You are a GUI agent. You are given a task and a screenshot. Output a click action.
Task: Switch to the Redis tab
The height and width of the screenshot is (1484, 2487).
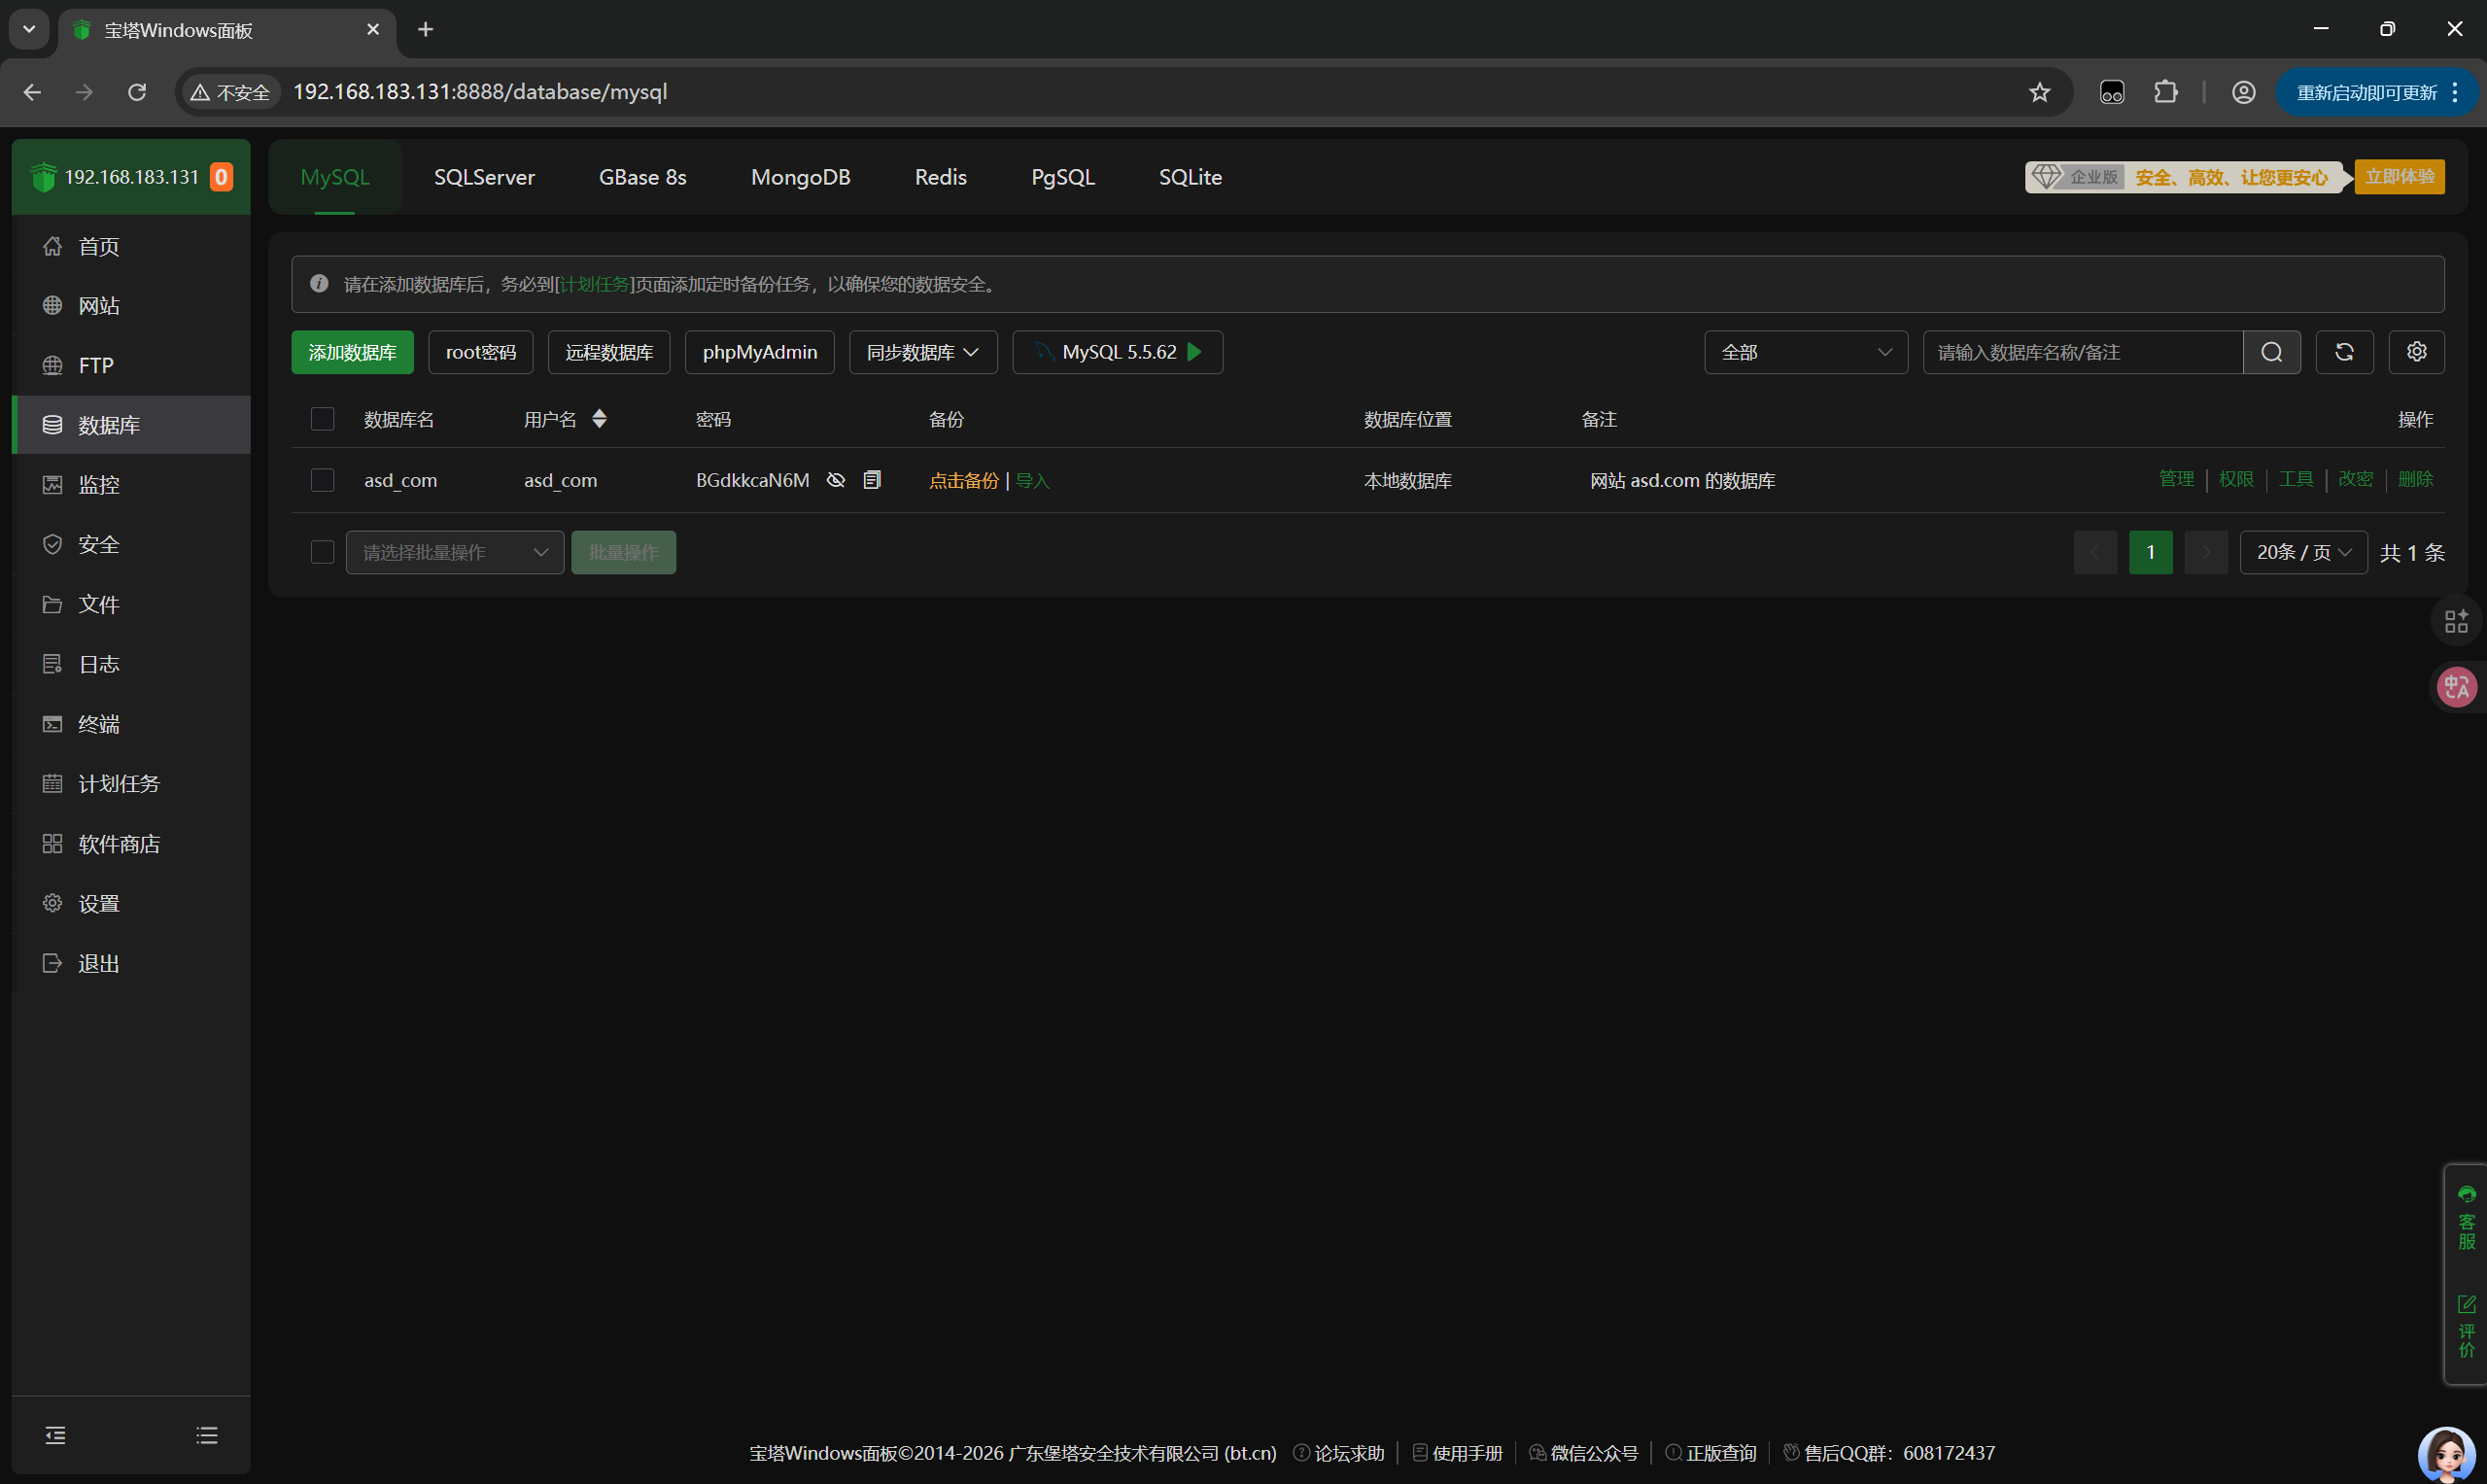click(940, 177)
